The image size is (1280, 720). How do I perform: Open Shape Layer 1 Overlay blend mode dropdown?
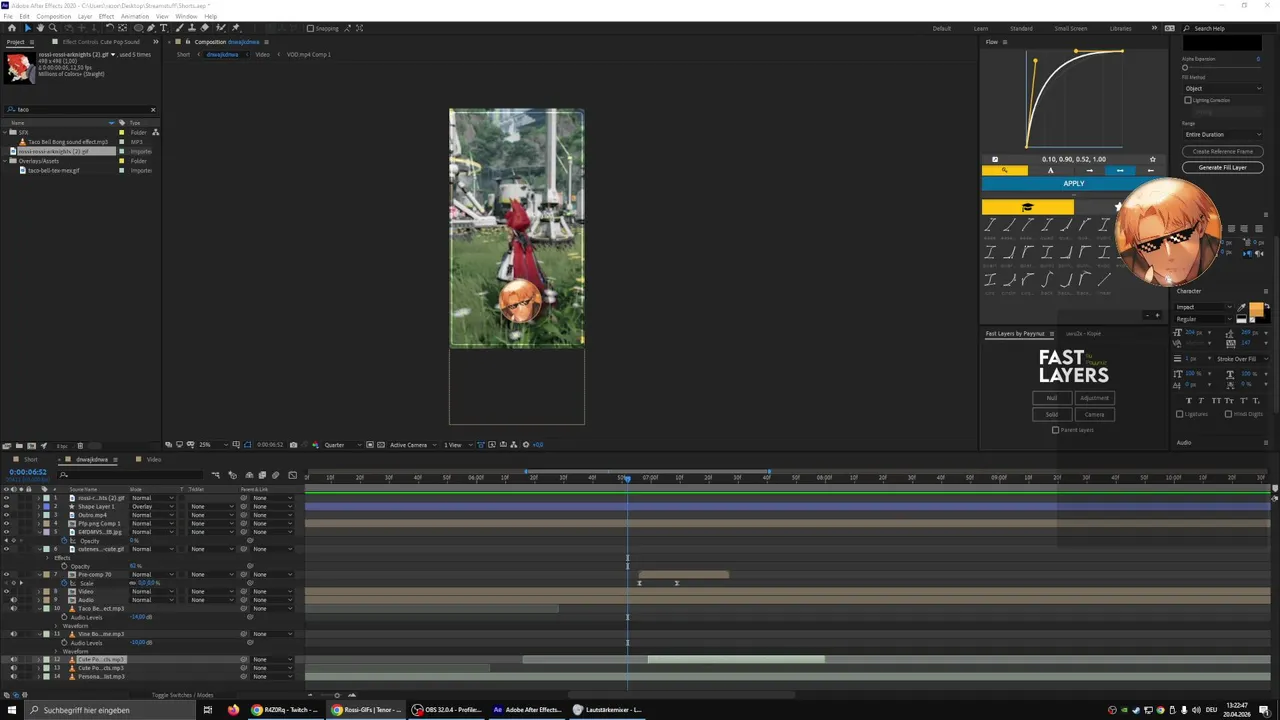tap(152, 506)
